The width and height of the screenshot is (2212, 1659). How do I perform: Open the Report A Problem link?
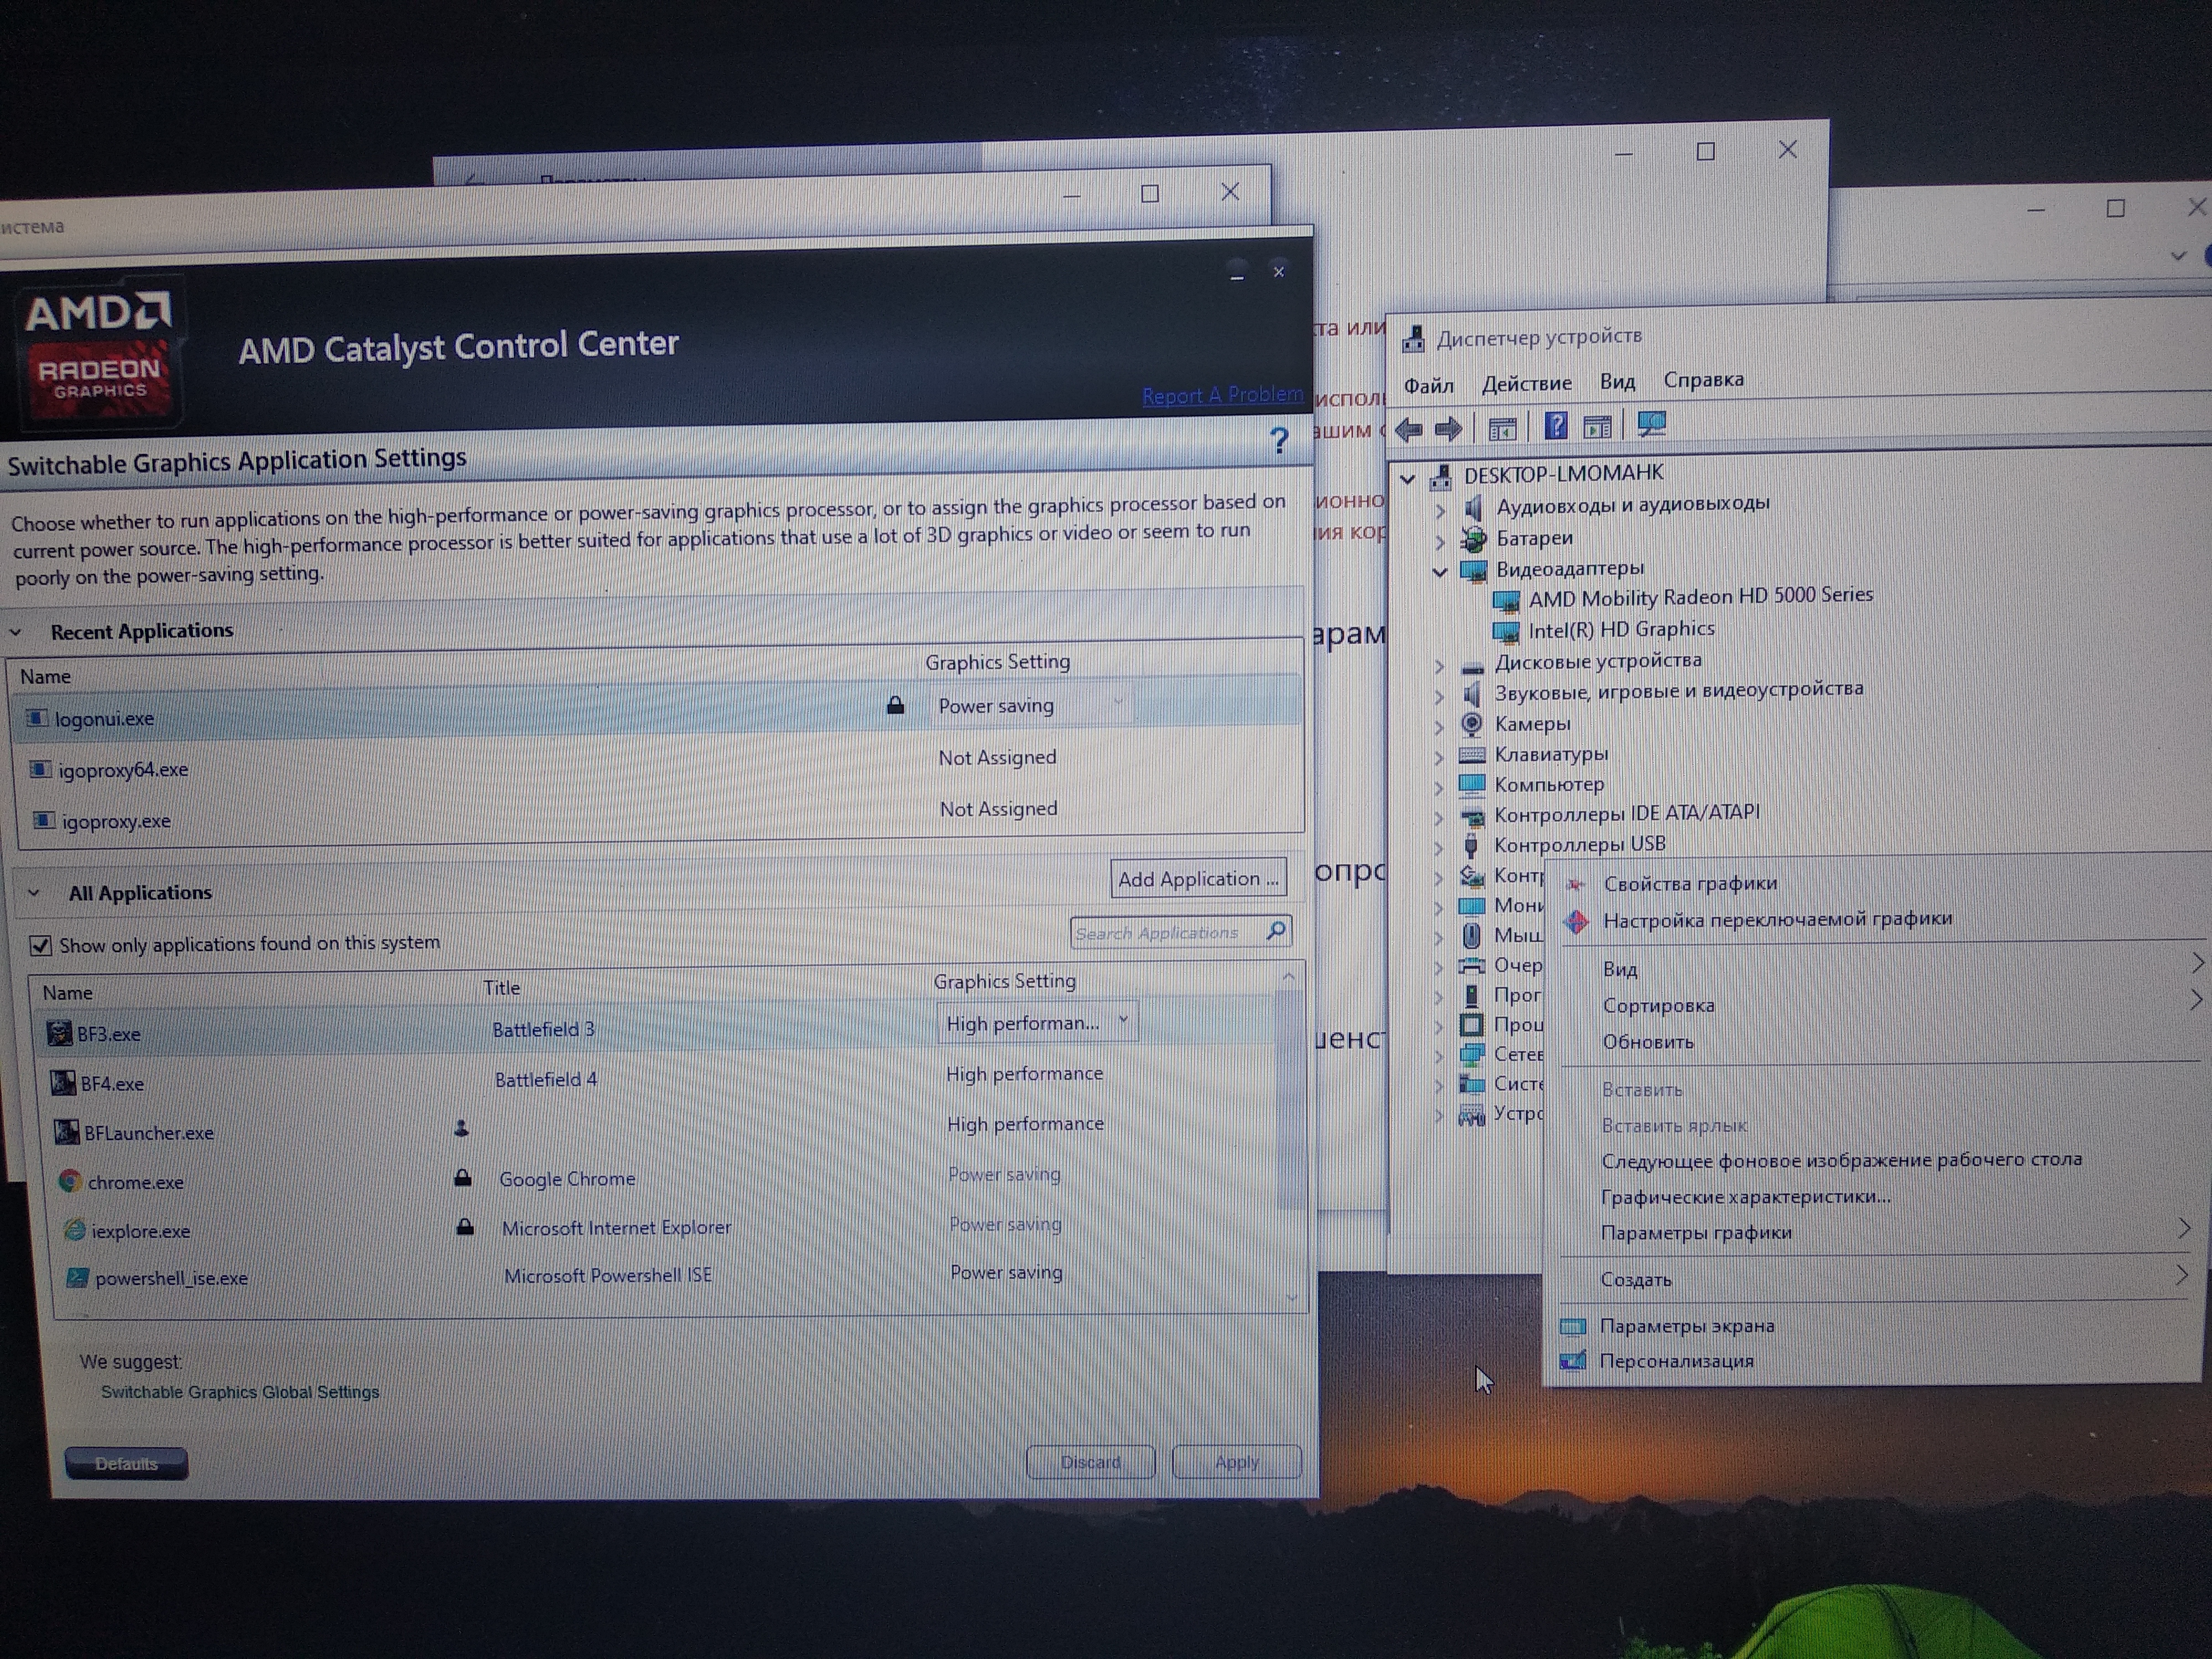(x=1222, y=396)
